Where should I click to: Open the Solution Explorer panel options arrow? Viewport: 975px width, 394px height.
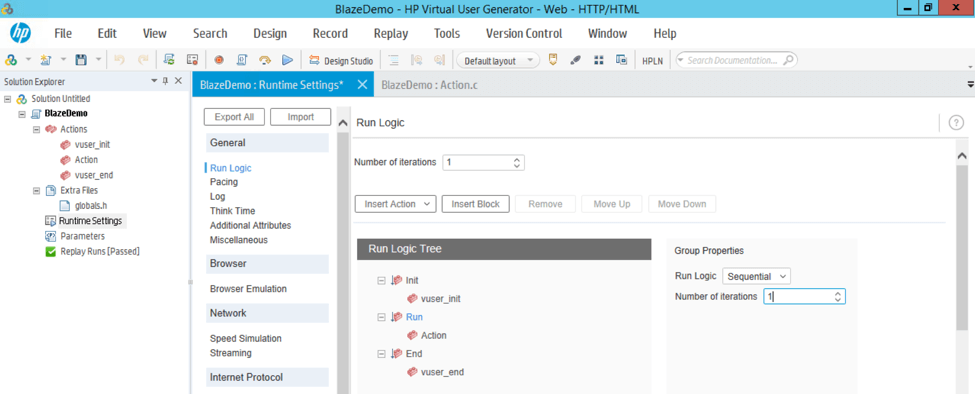(x=154, y=81)
